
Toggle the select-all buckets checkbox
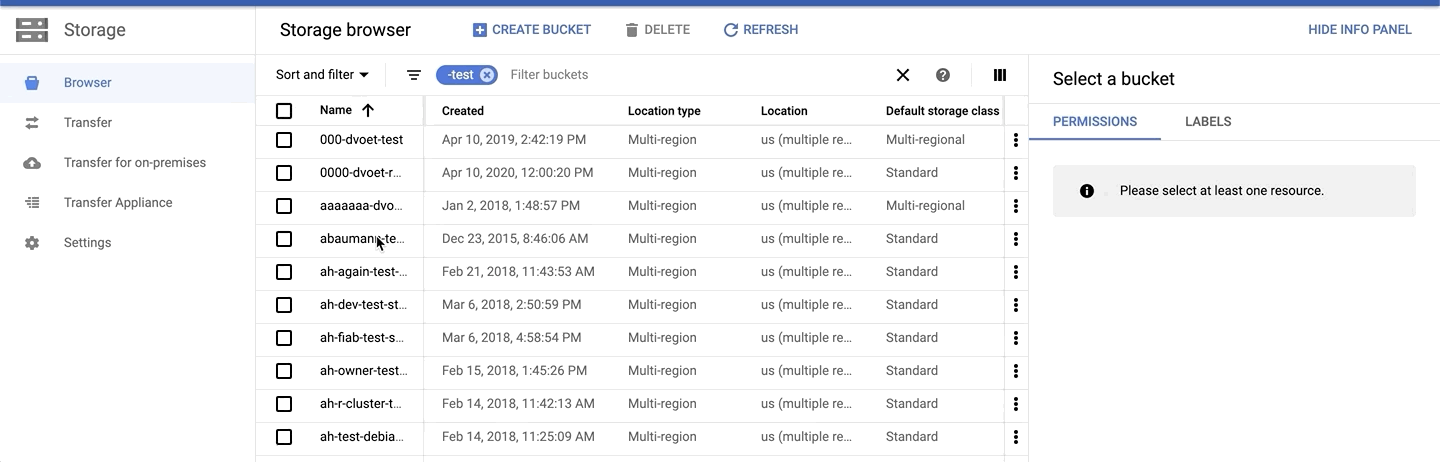coord(284,111)
